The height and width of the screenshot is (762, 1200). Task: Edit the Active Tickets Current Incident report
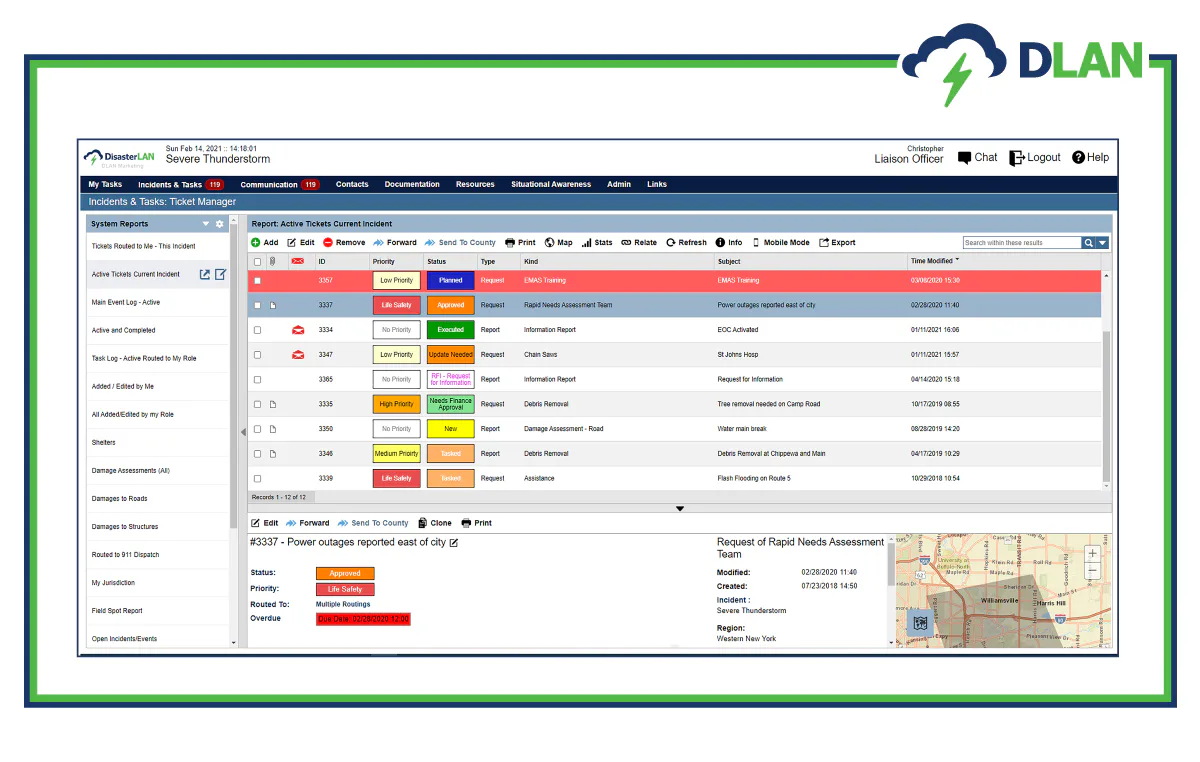point(220,274)
